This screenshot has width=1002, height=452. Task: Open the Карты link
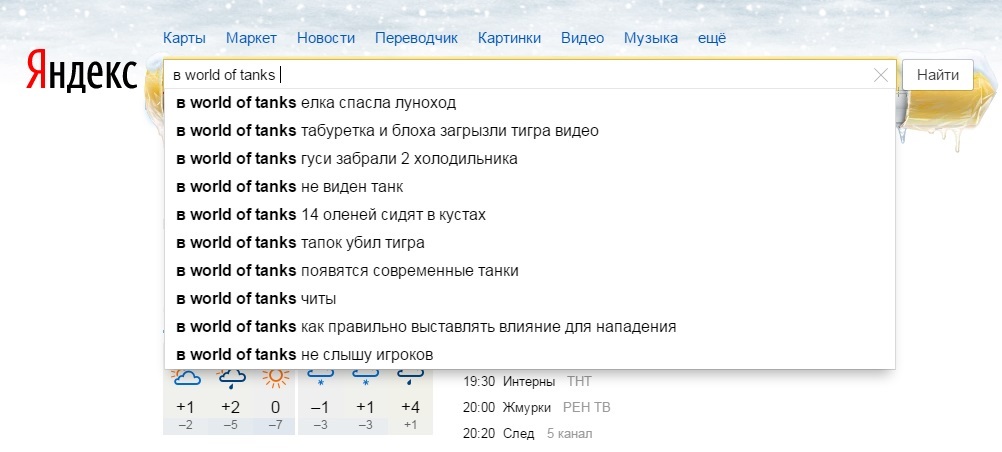click(x=184, y=38)
